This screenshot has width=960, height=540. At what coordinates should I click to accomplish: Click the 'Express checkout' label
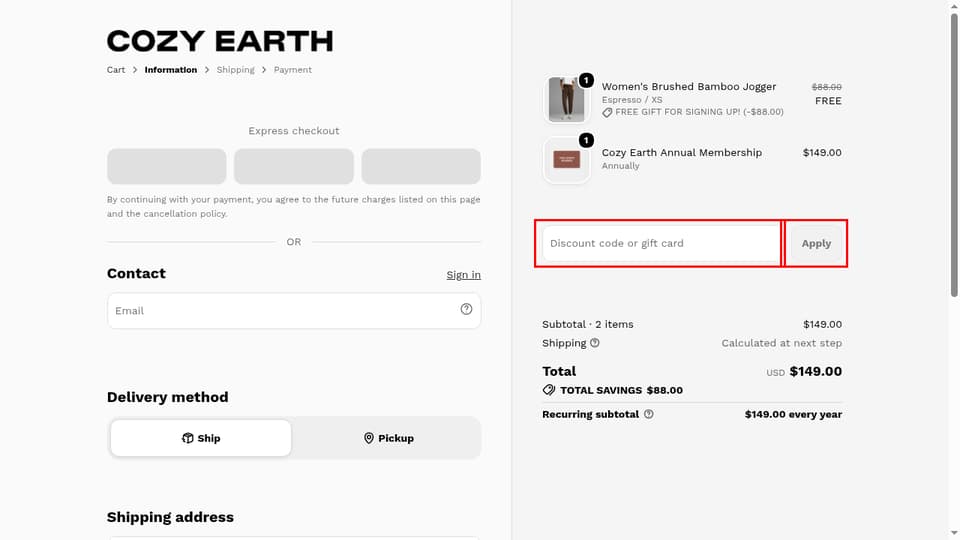(x=294, y=130)
